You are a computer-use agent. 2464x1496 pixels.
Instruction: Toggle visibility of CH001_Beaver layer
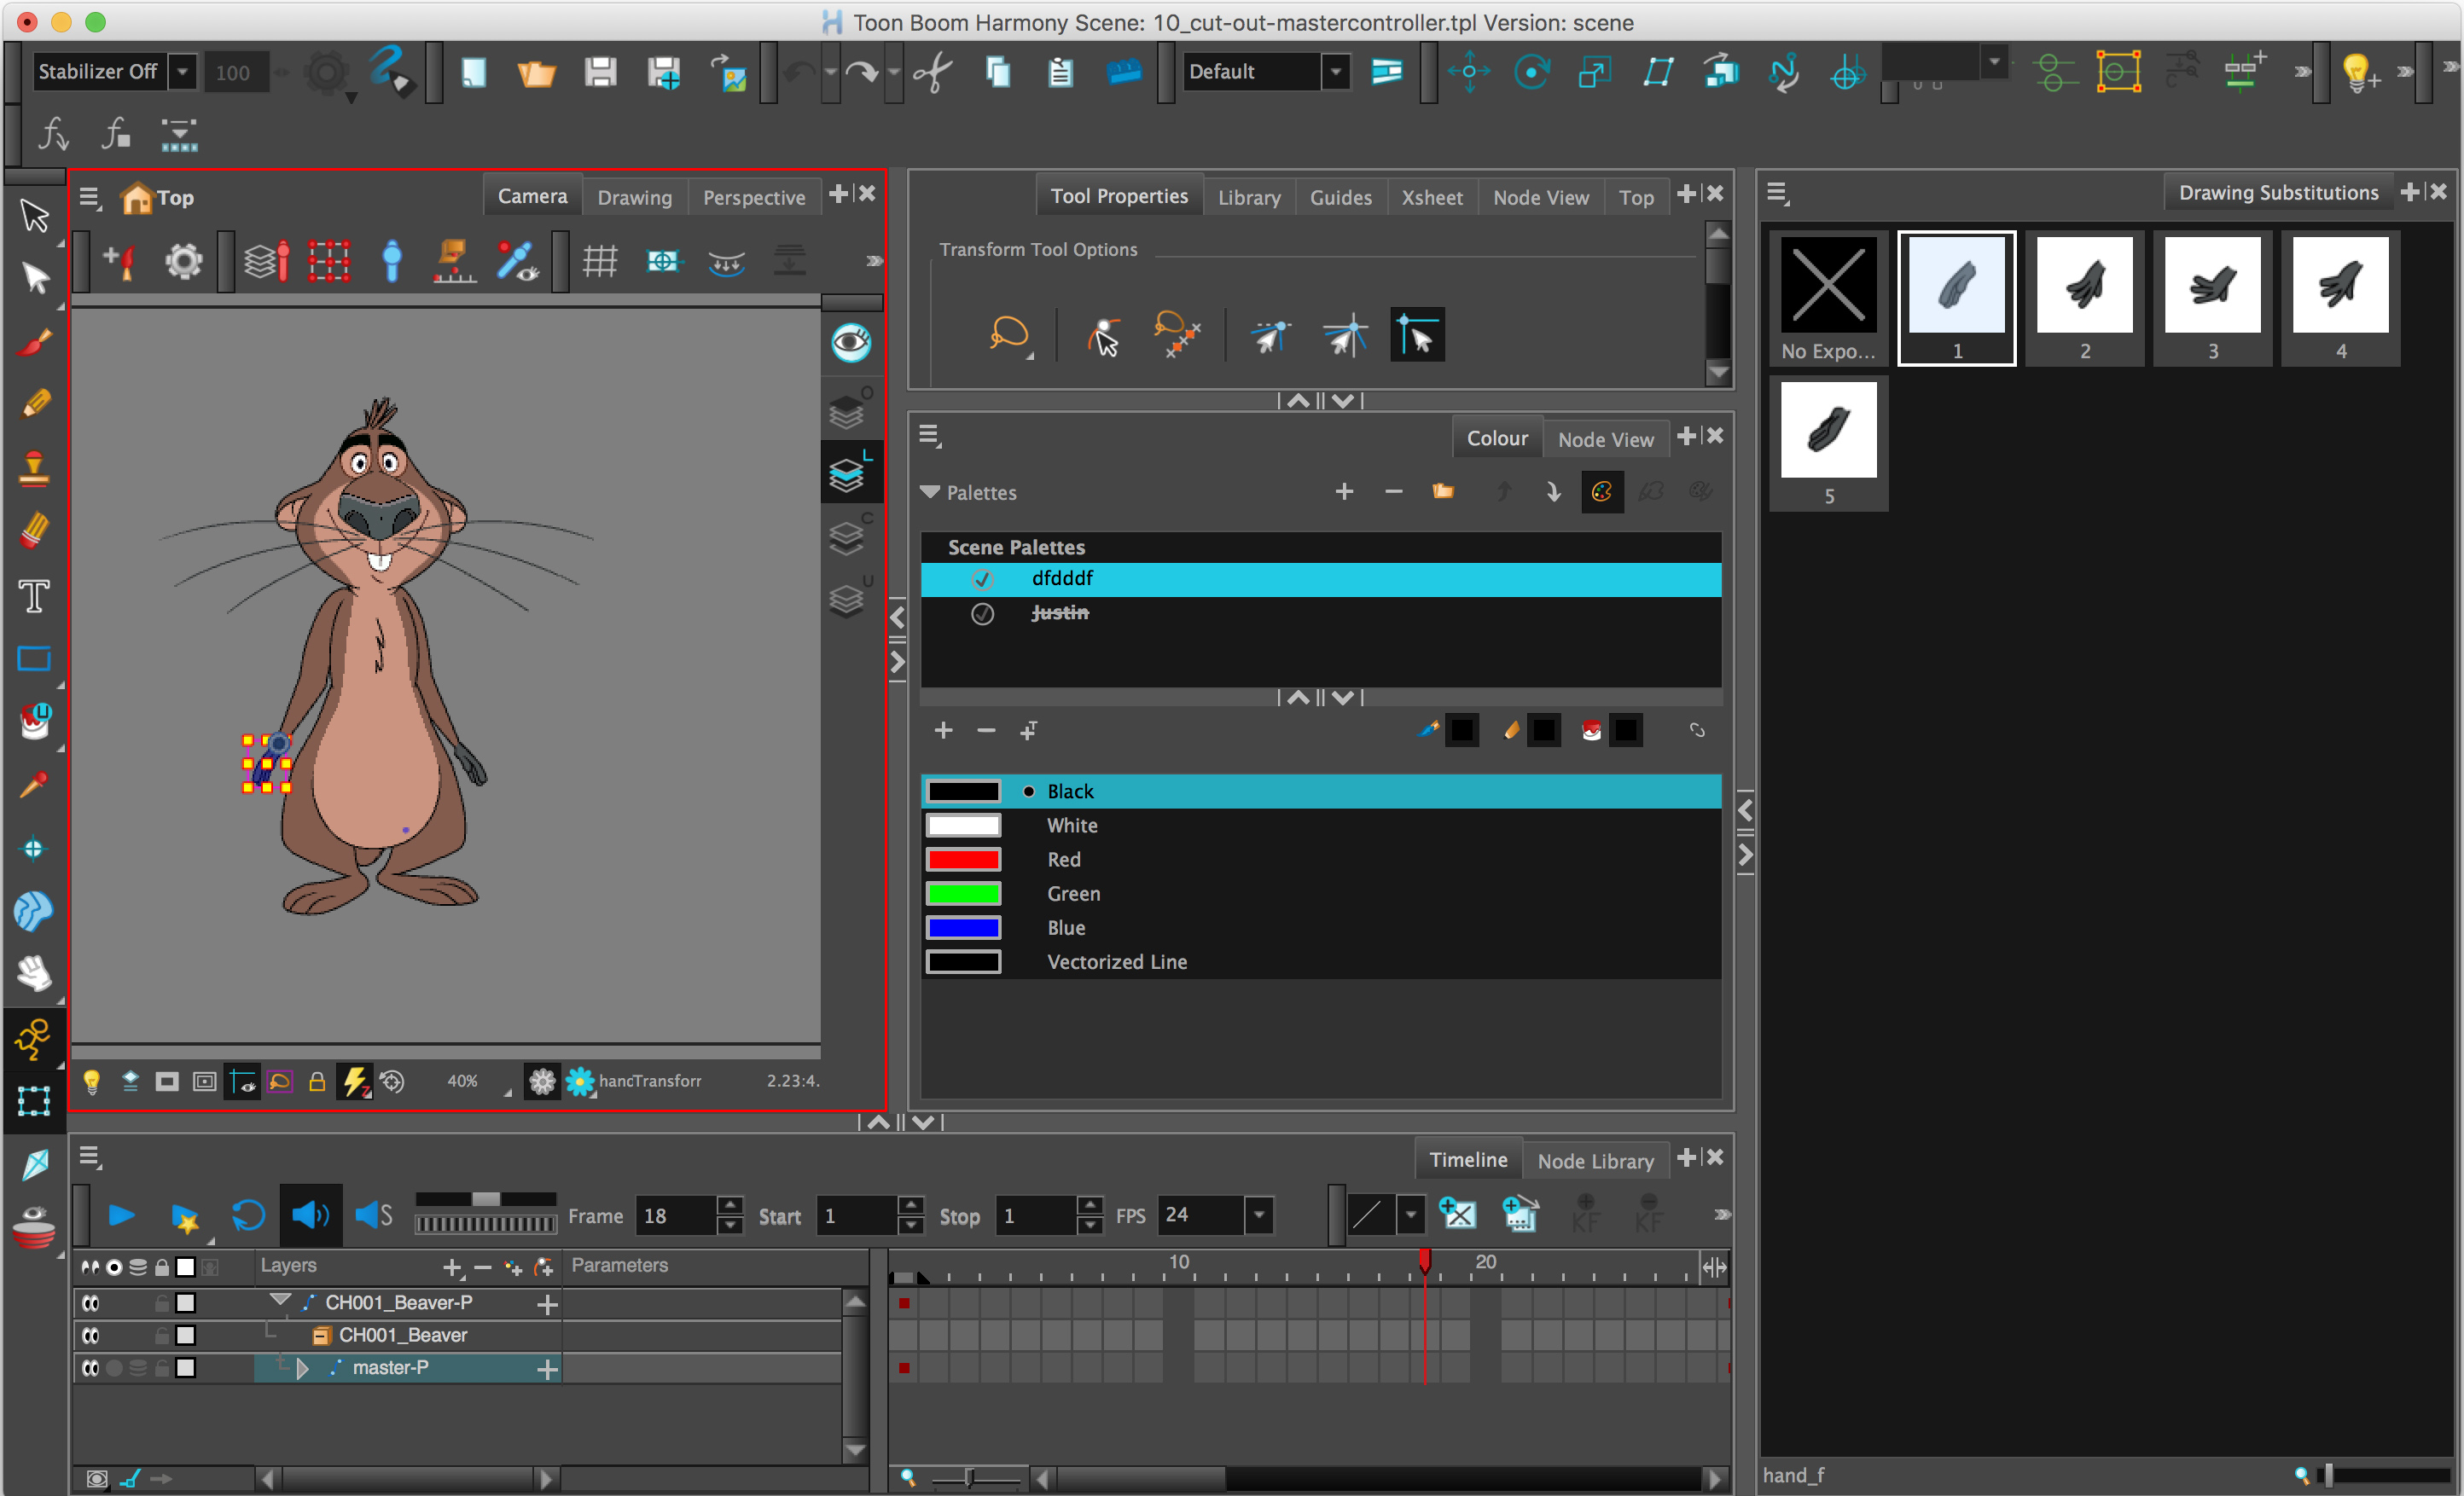click(91, 1335)
